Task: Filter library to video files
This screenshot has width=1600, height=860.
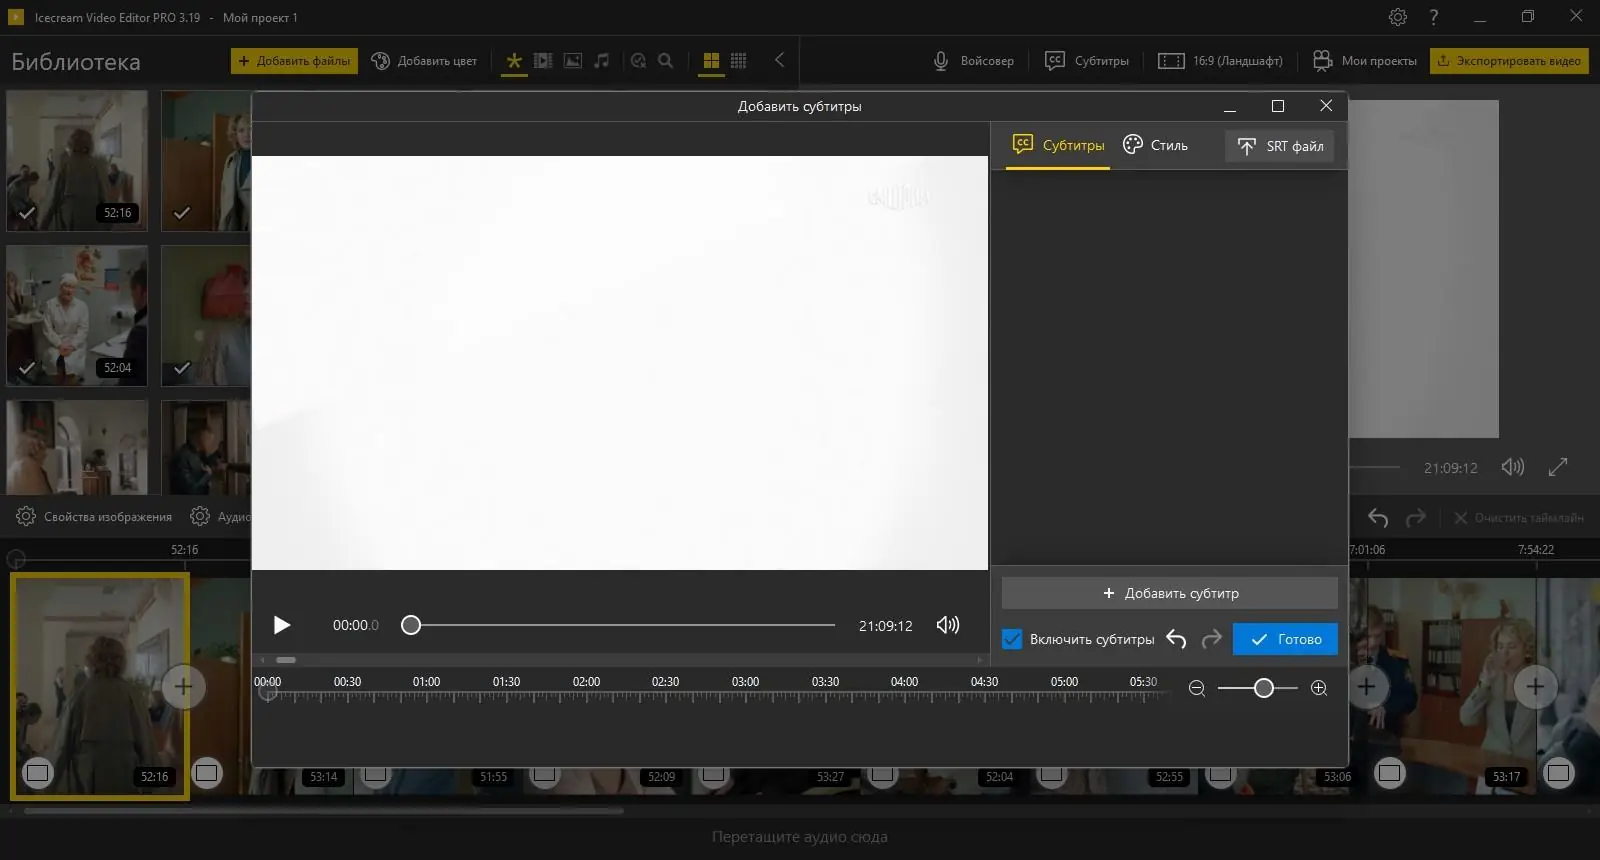Action: tap(543, 61)
